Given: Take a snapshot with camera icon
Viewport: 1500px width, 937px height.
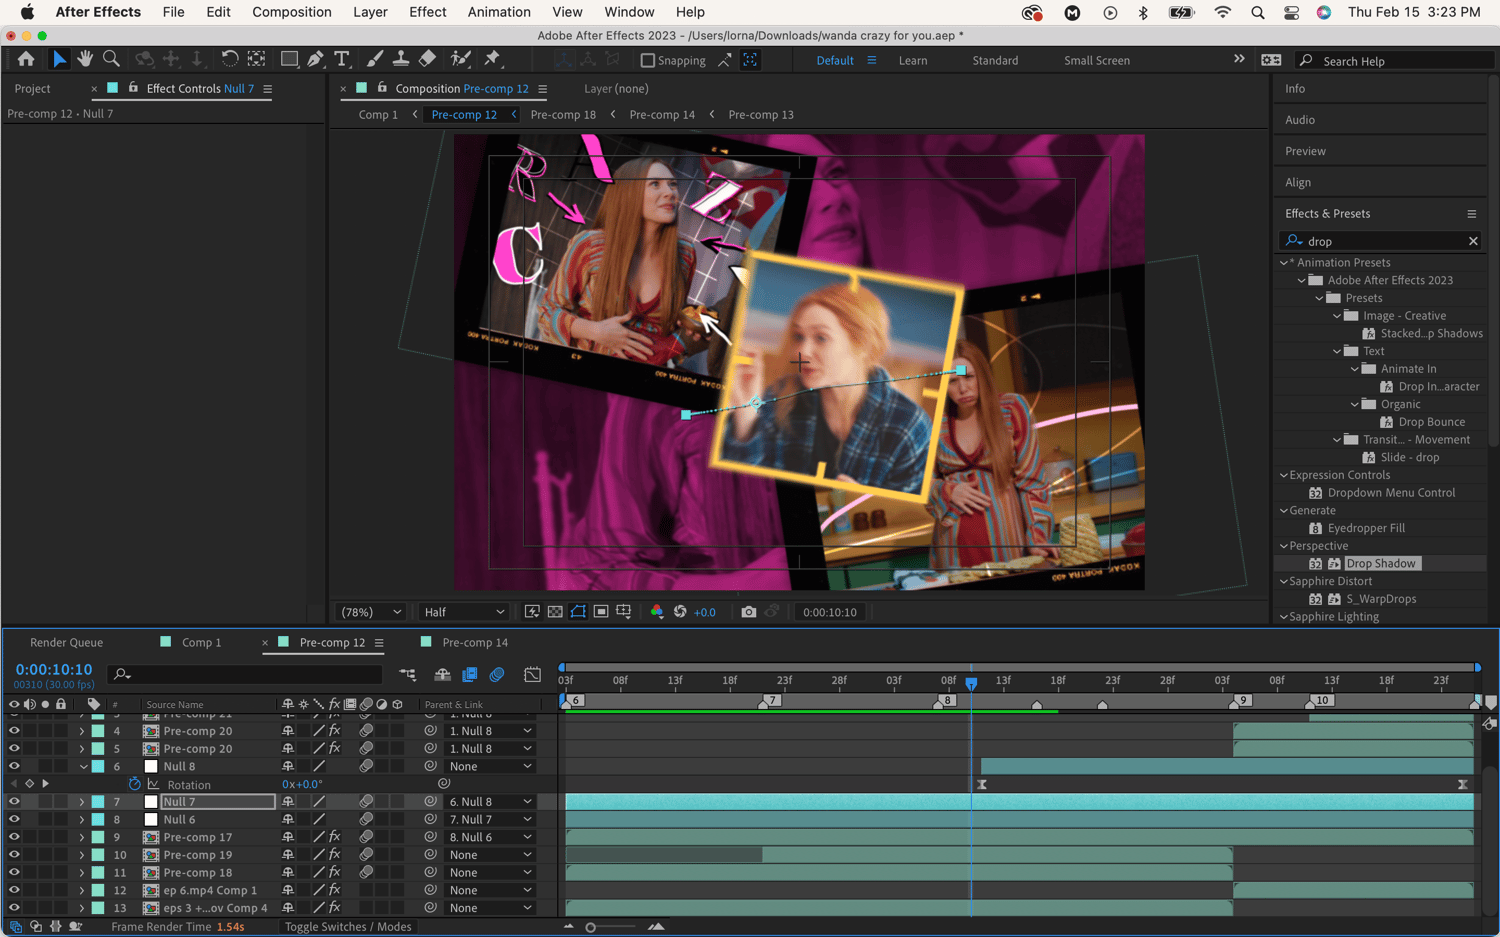Looking at the screenshot, I should pyautogui.click(x=748, y=612).
